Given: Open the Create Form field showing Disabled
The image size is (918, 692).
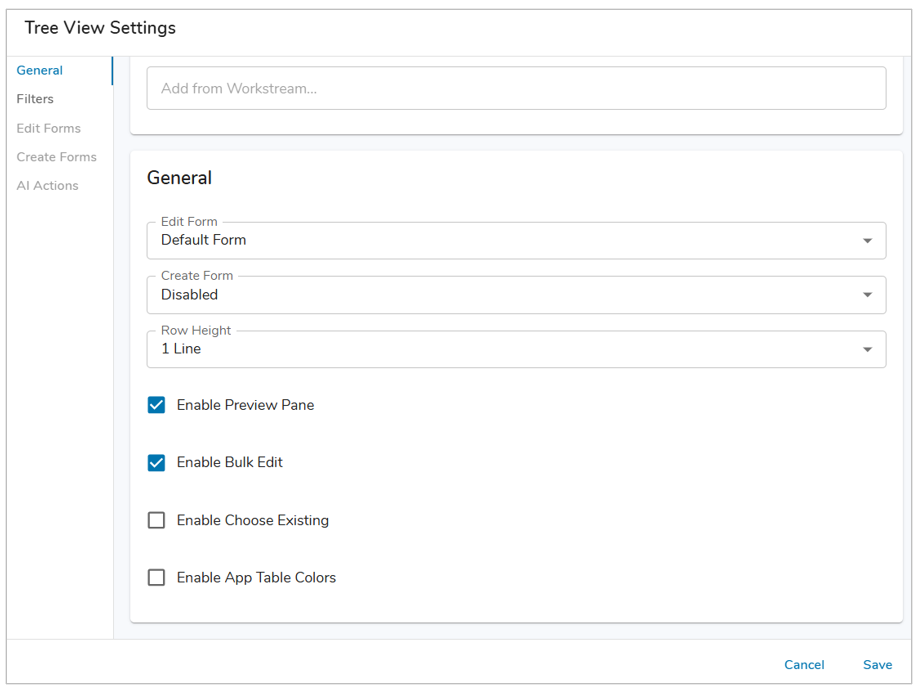Looking at the screenshot, I should 500,295.
